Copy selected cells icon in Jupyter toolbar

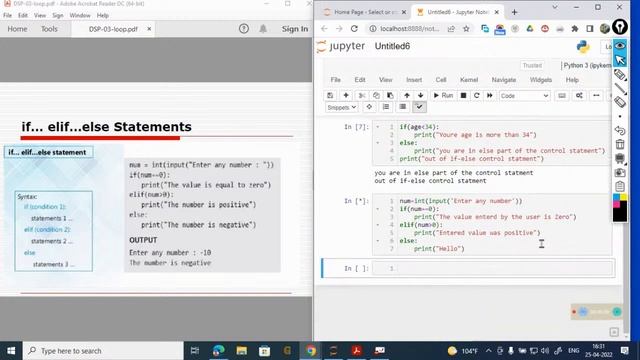tap(376, 96)
